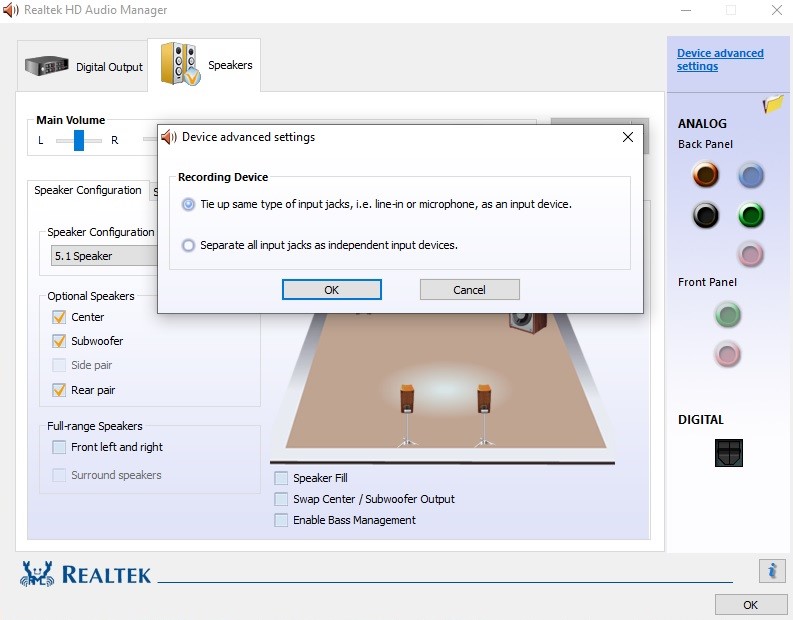Click the orange back panel audio jack
Viewport: 793px width, 620px height.
[x=706, y=174]
